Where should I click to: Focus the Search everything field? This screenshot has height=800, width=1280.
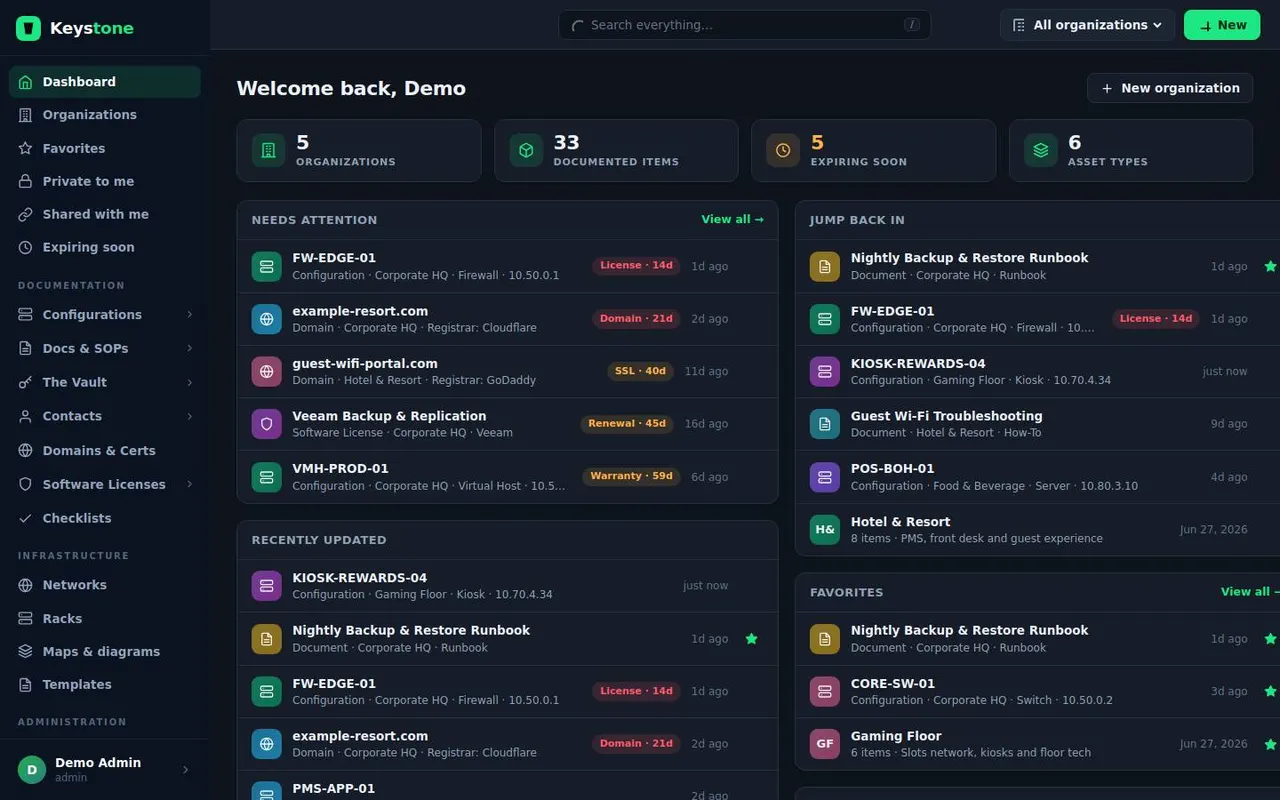coord(744,25)
